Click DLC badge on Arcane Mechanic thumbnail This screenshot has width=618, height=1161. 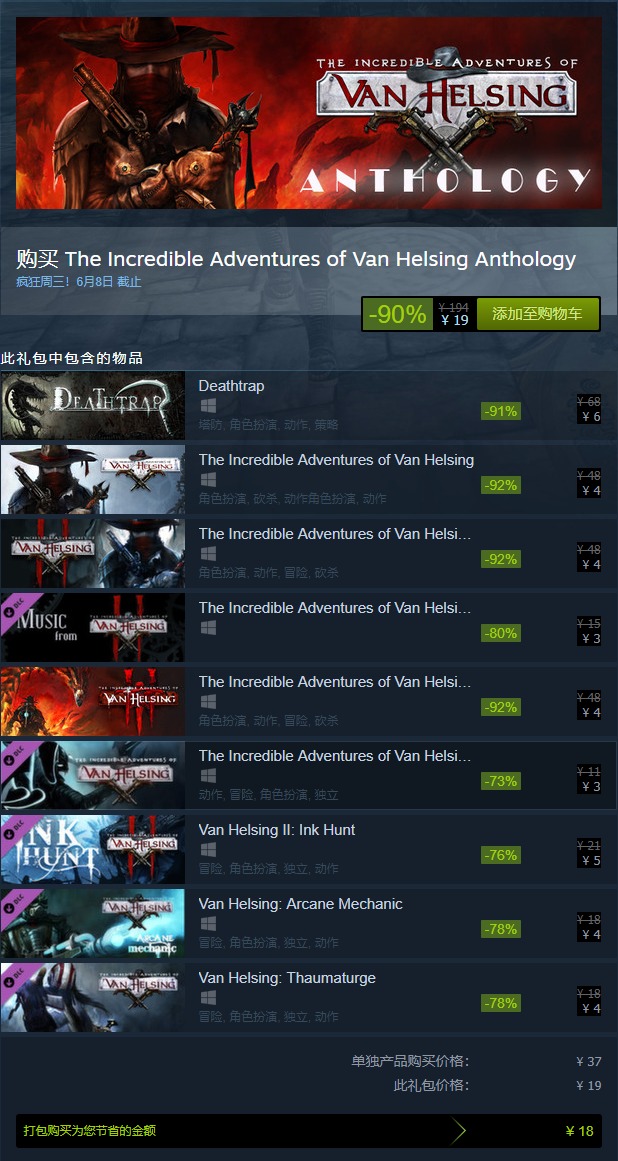(15, 903)
